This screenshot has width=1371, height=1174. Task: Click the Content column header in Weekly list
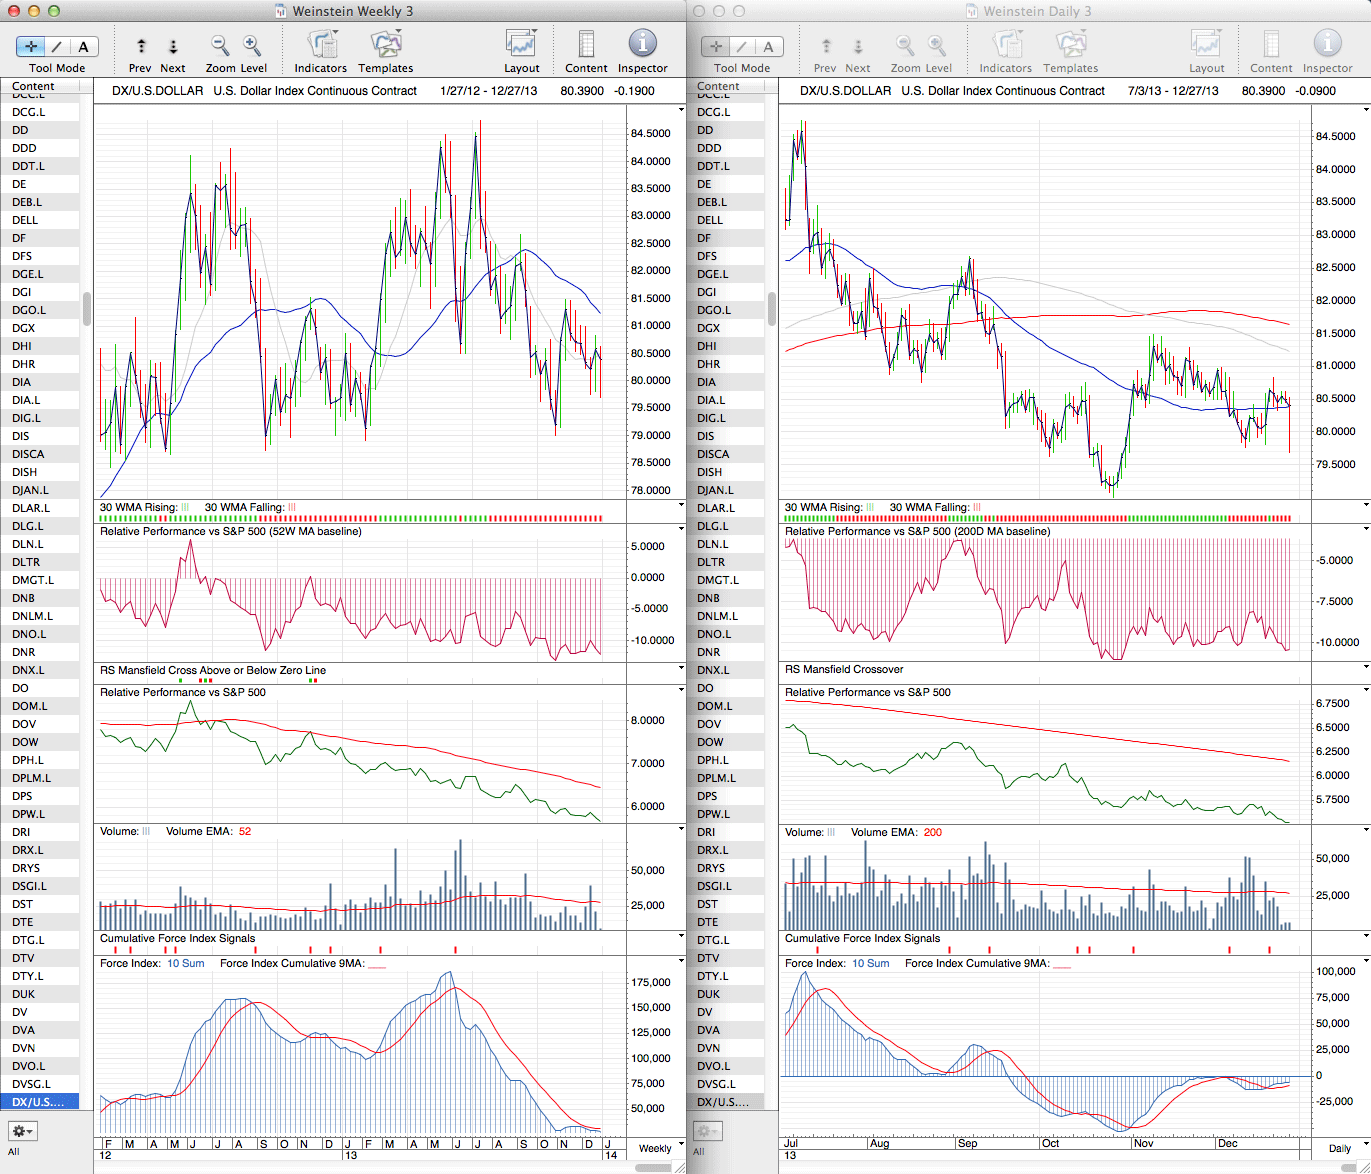click(34, 87)
